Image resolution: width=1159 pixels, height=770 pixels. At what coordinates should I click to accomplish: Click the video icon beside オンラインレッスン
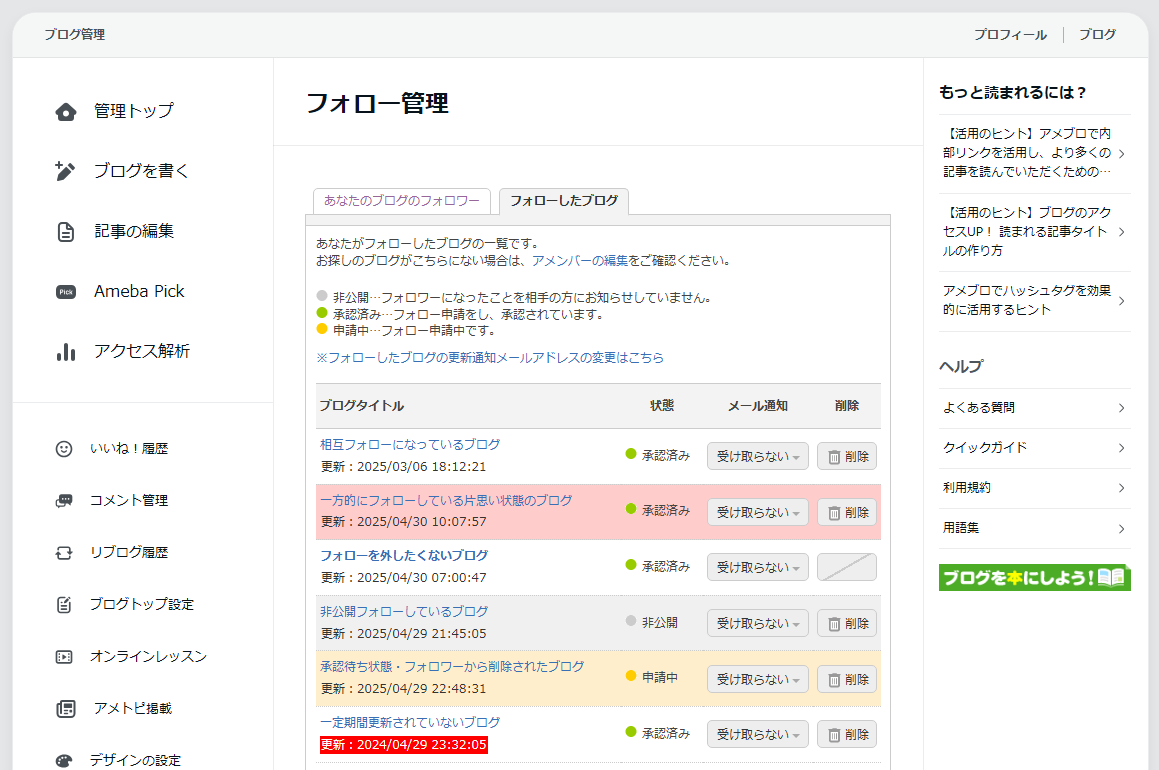point(64,657)
